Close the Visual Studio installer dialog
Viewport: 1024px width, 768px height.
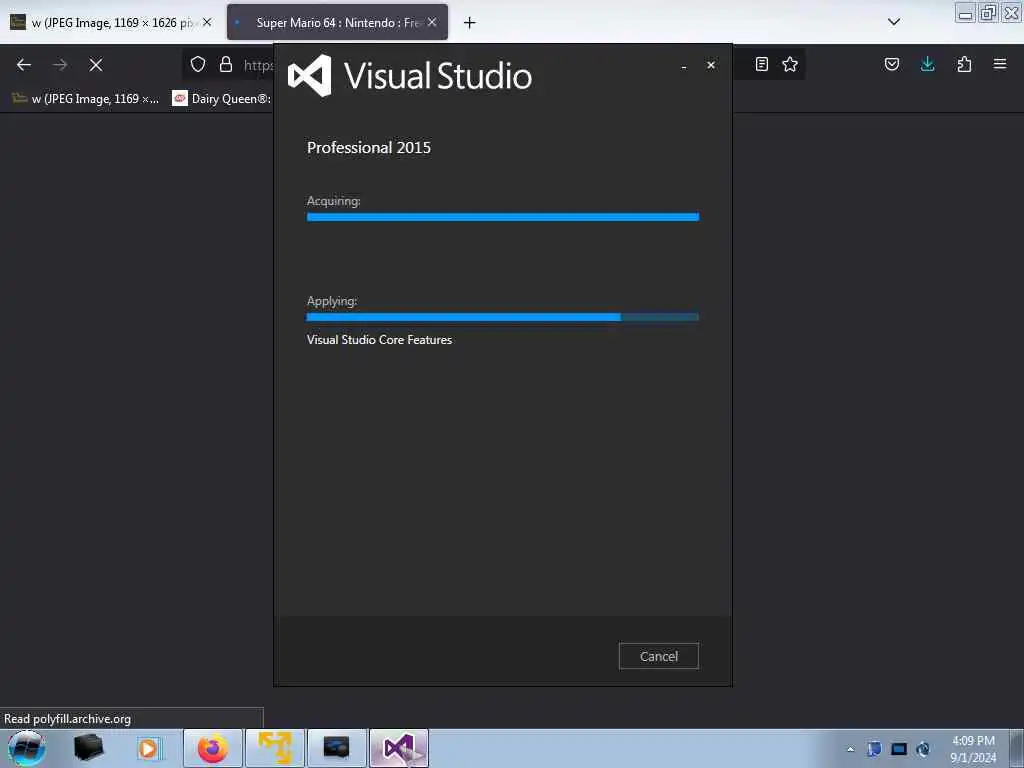711,65
